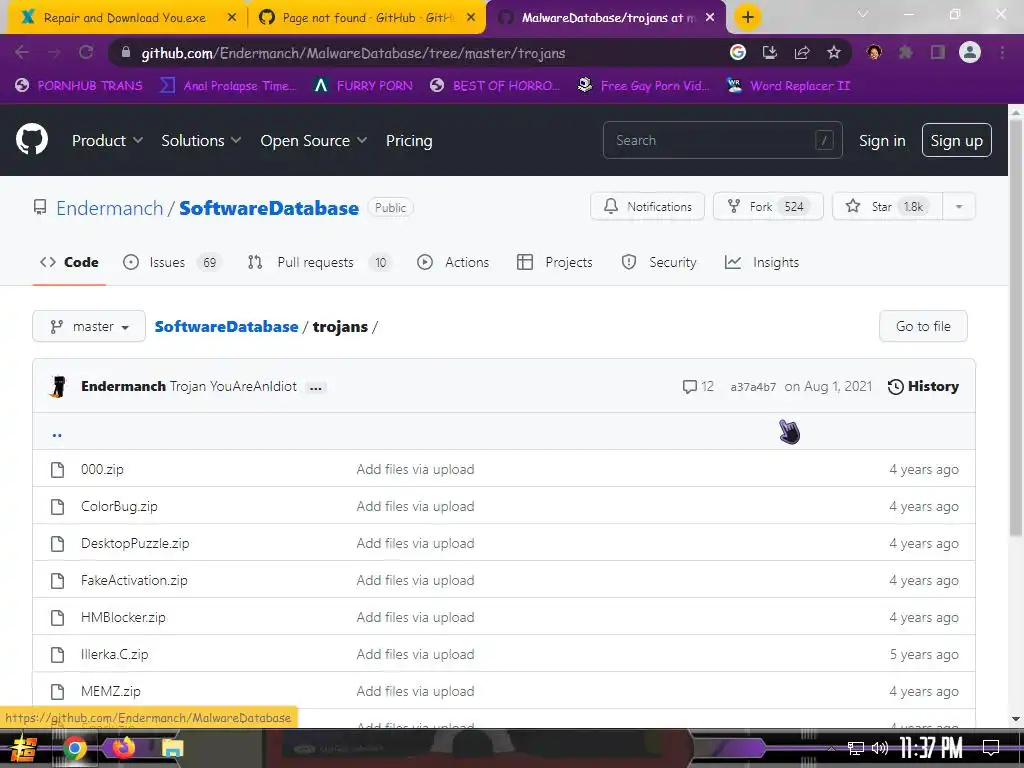
Task: Open HMBlocker.zip
Action: [123, 618]
